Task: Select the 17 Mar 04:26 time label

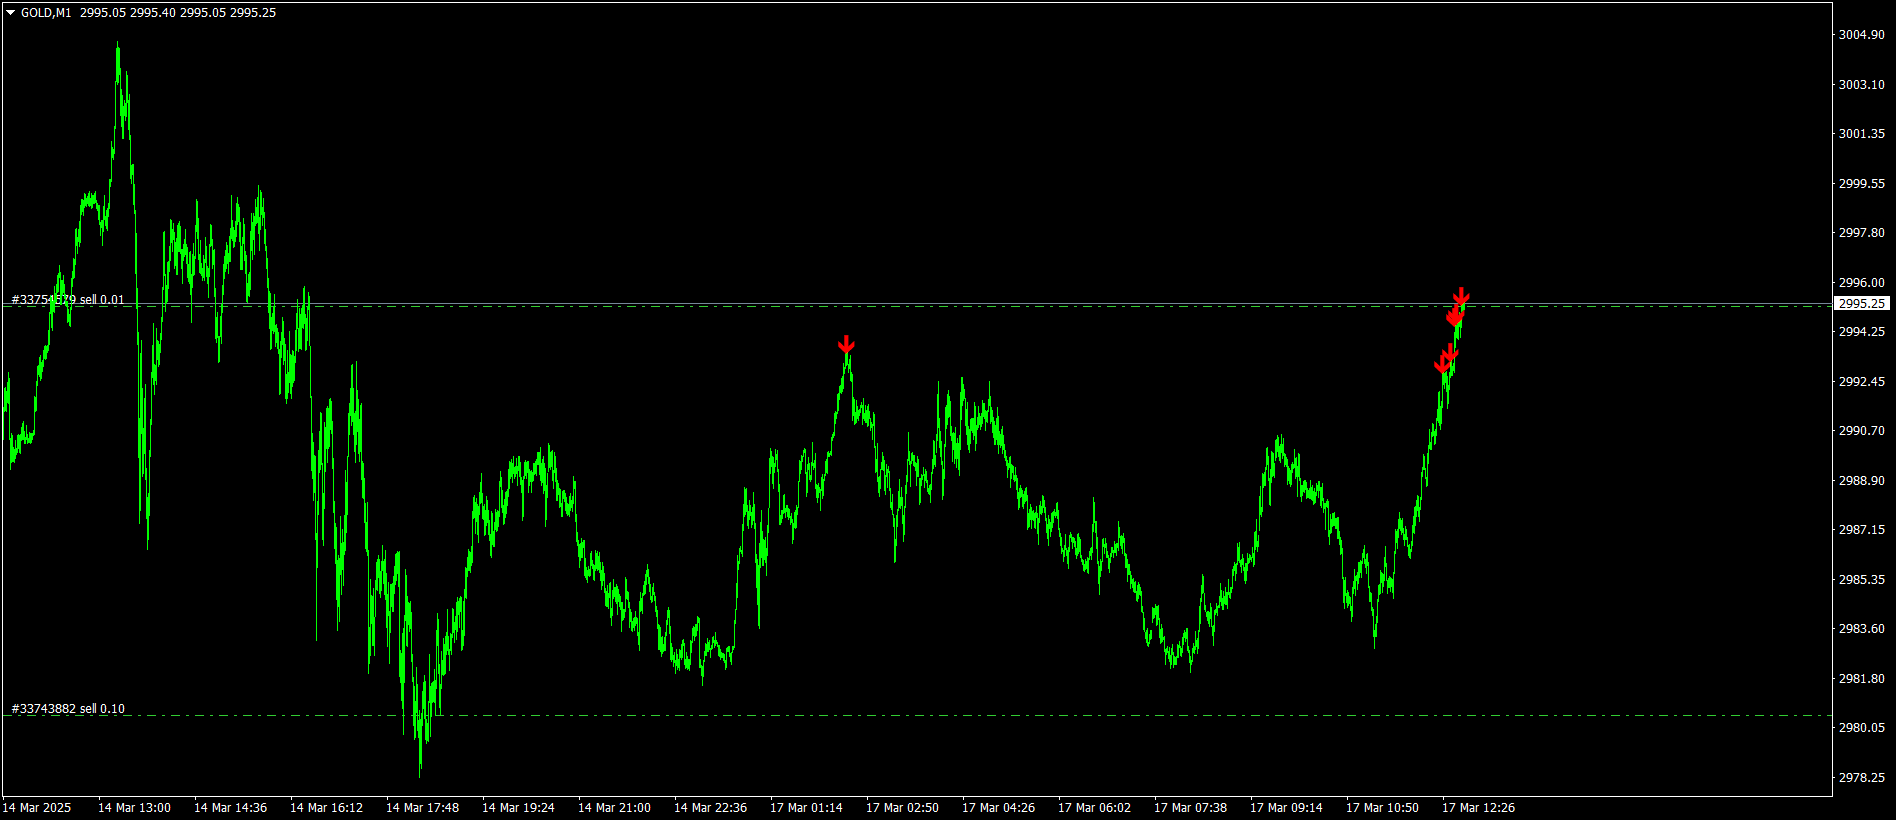Action: 998,808
